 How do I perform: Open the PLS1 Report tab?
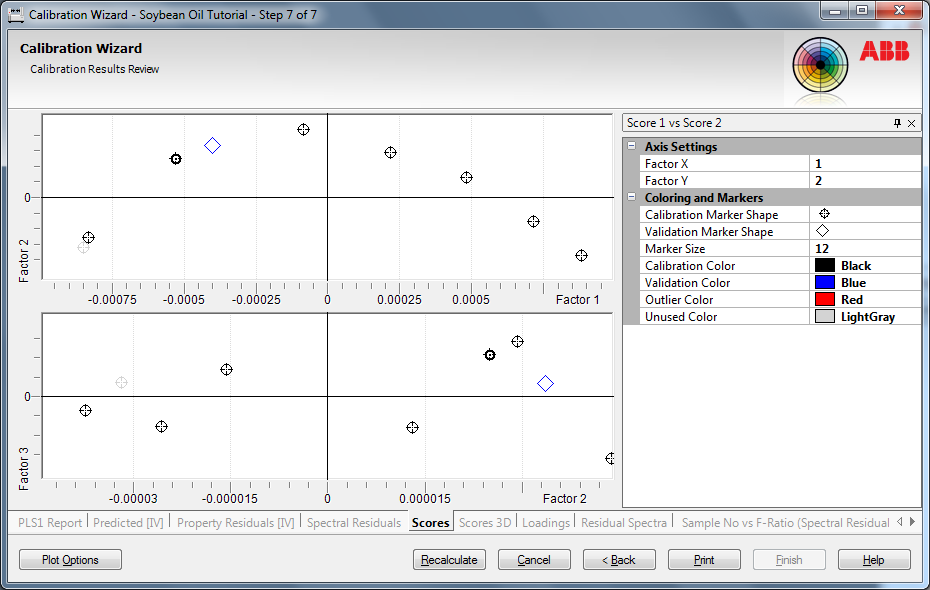coord(50,523)
